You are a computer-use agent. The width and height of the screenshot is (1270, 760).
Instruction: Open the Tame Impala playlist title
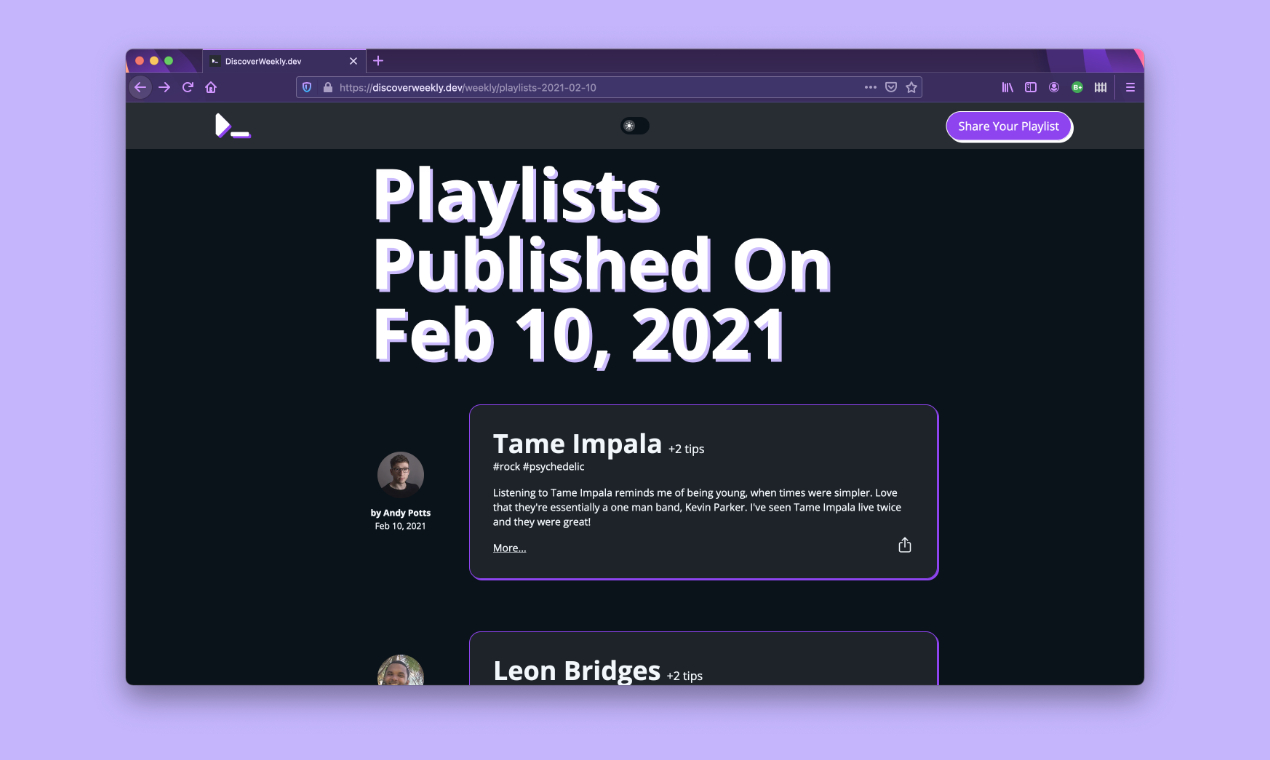tap(577, 443)
